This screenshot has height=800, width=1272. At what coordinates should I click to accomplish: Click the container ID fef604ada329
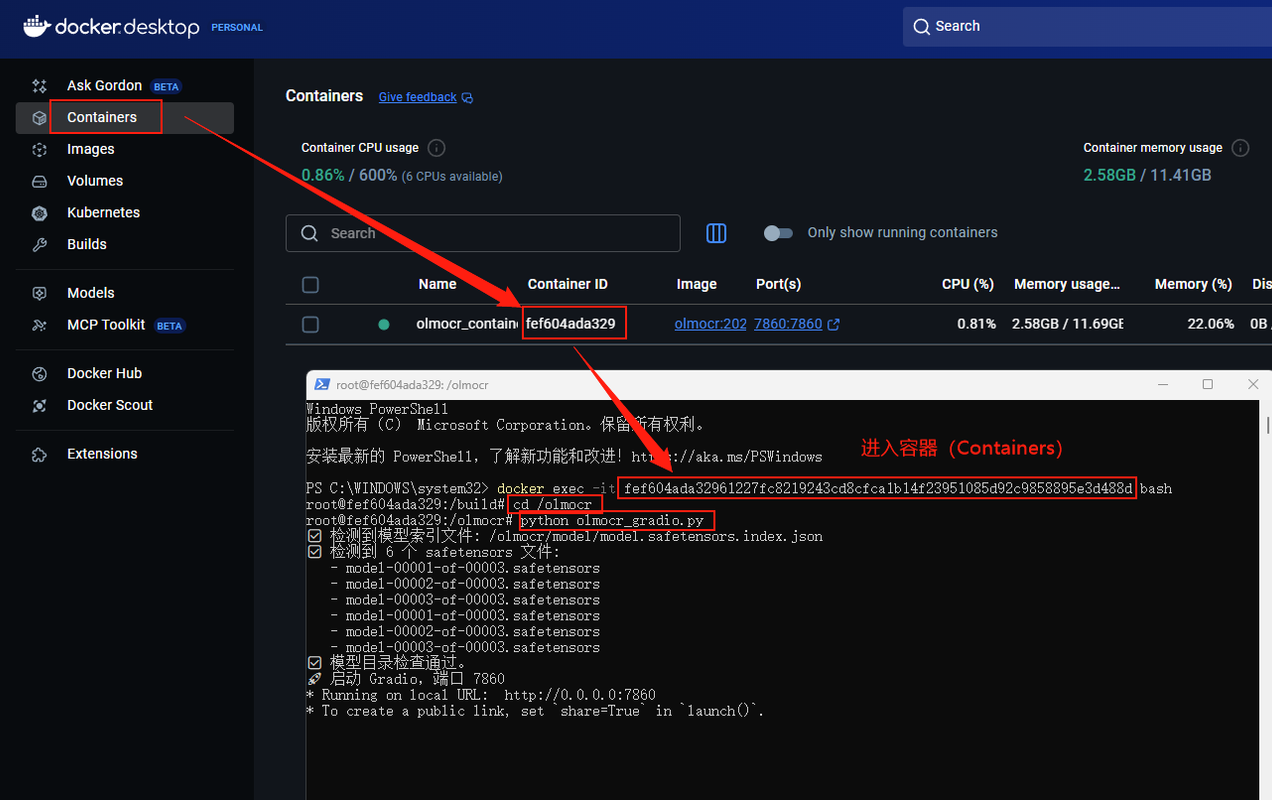click(x=571, y=324)
